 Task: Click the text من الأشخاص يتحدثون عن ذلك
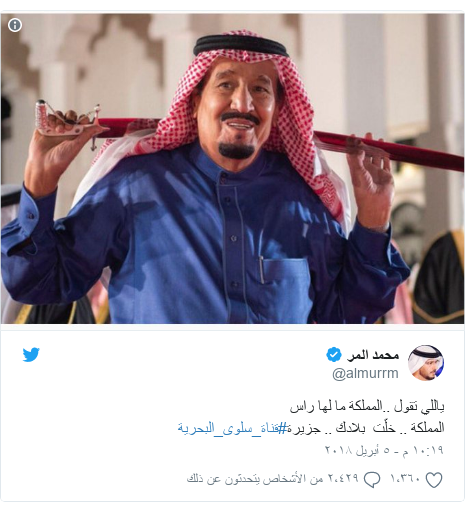coord(255,479)
